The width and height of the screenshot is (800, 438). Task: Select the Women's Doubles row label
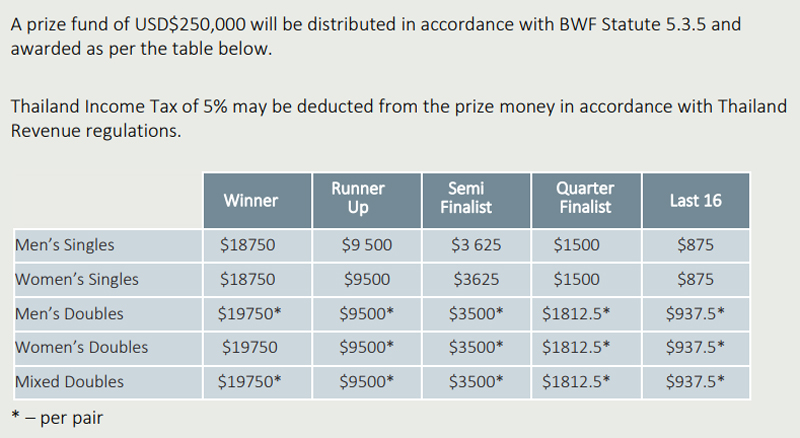click(82, 347)
